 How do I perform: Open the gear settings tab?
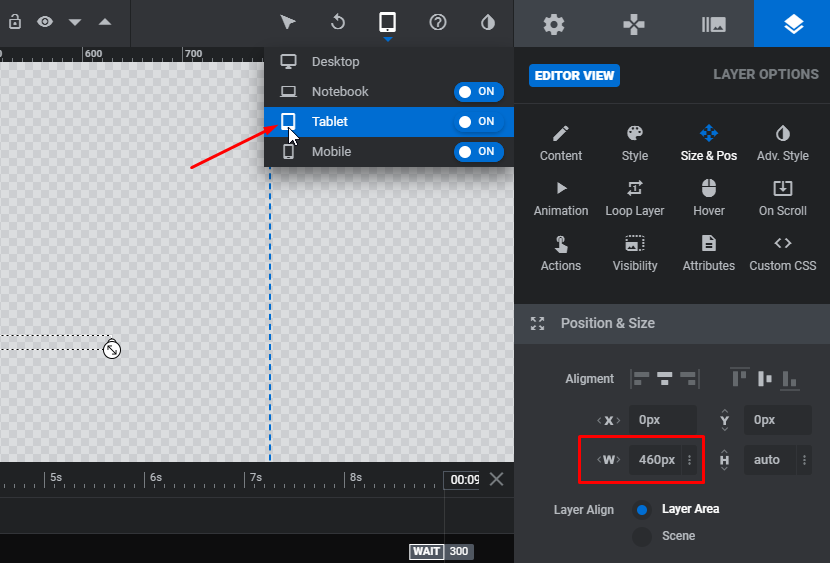pyautogui.click(x=554, y=24)
